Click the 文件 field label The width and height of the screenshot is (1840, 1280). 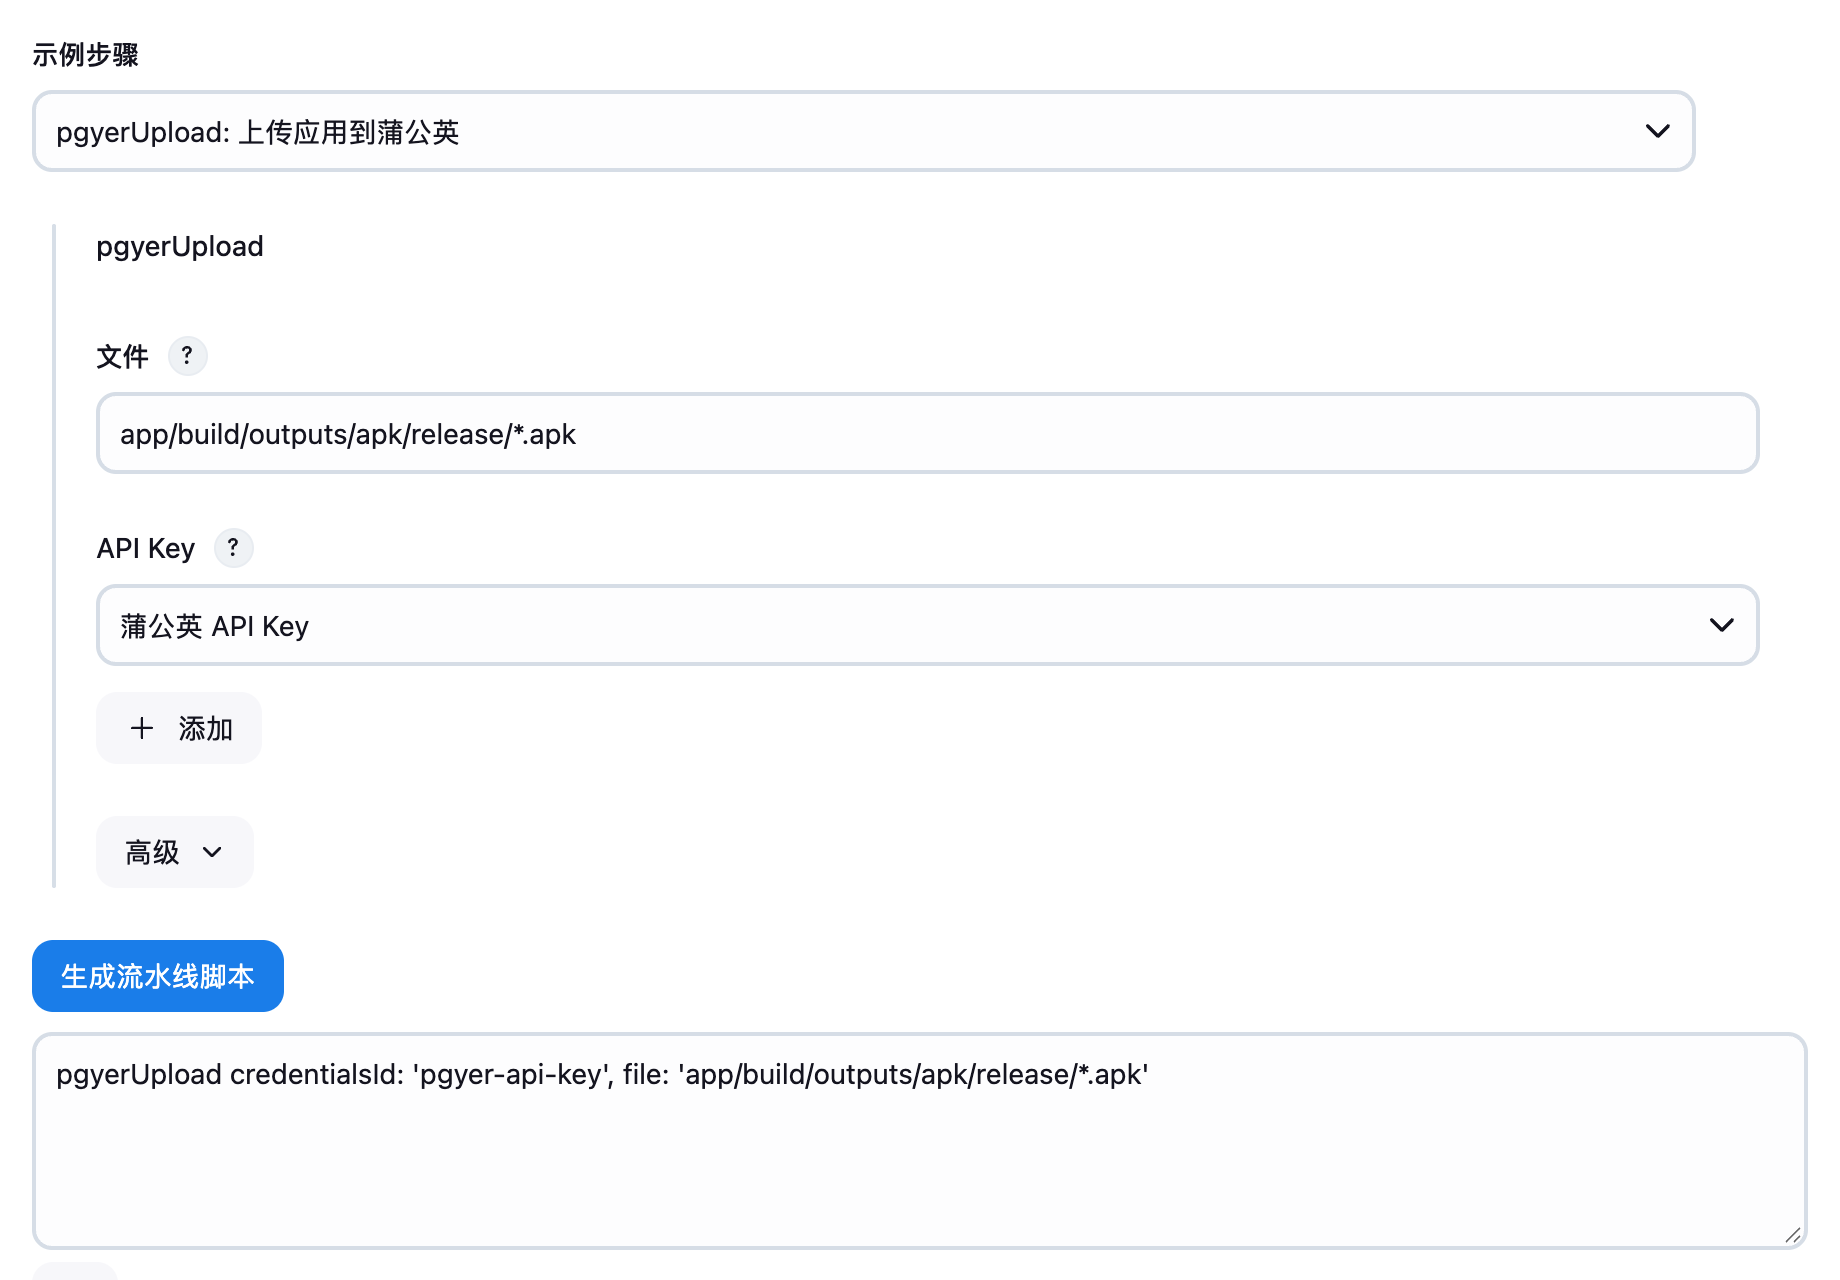click(122, 356)
